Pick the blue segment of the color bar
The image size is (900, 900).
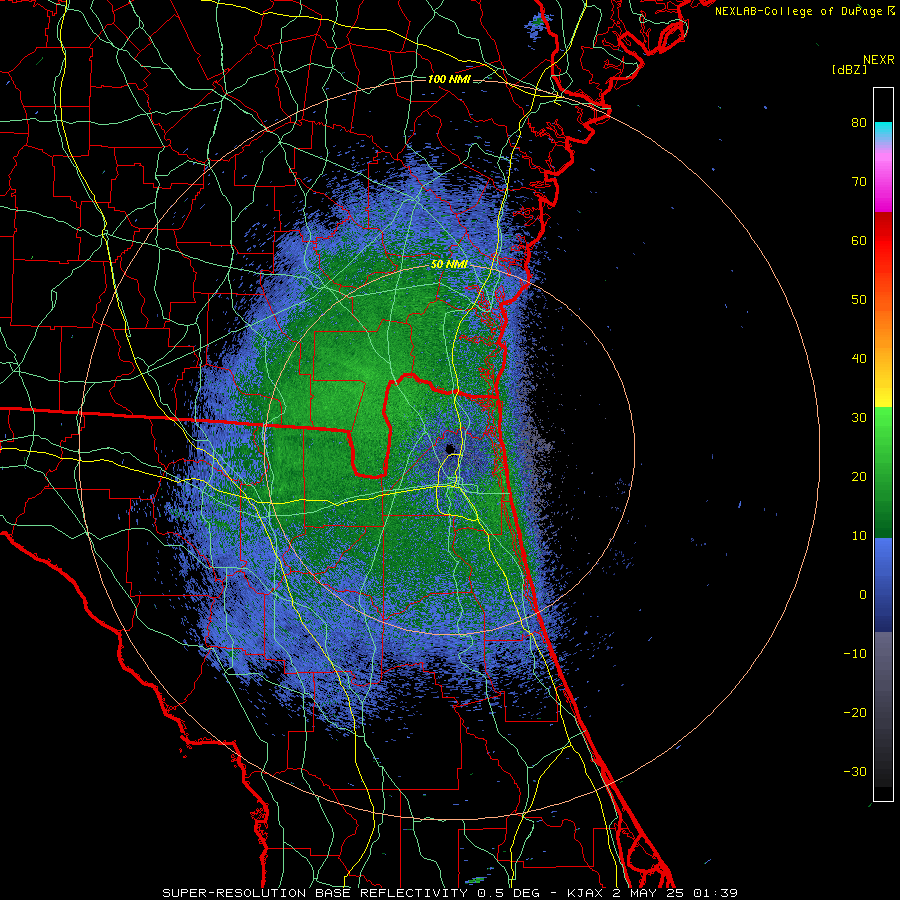pyautogui.click(x=883, y=585)
